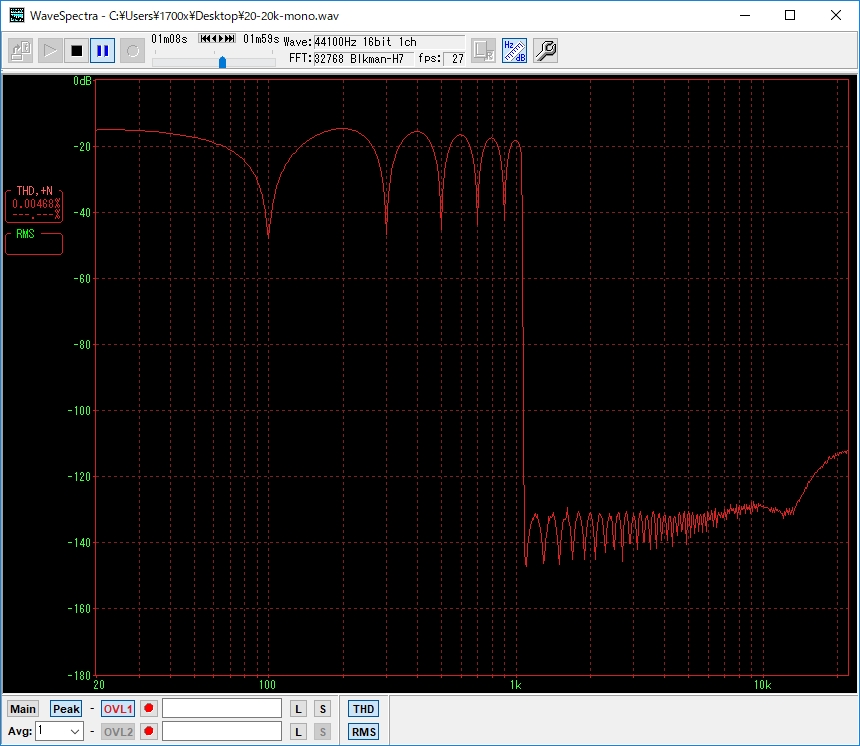Click the Hz/dB measurement mode icon

(514, 50)
